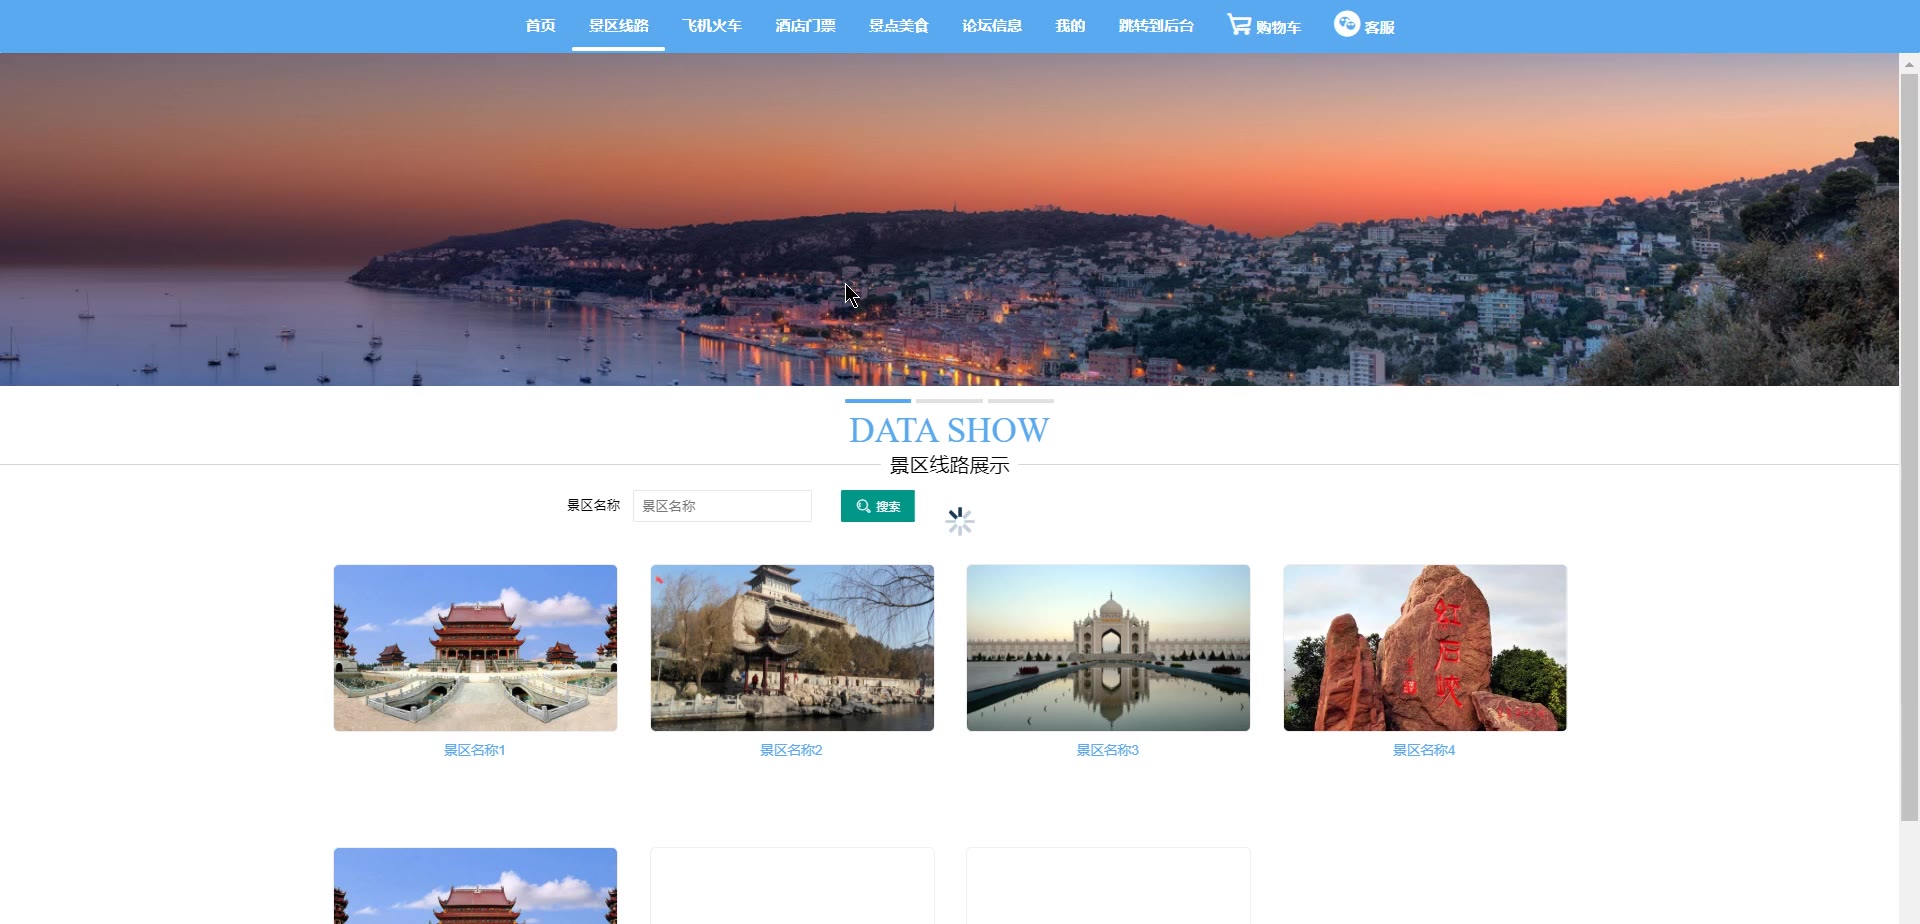Screen dimensions: 1920x924
Task: Open the 酒店门票 menu item
Action: [x=805, y=26]
